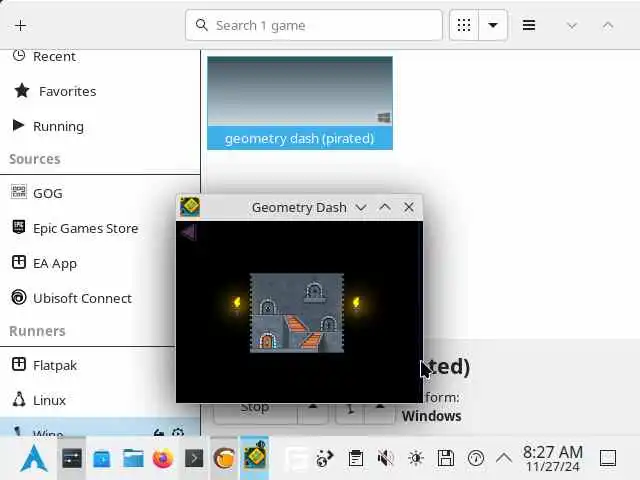Viewport: 640px width, 480px height.
Task: Open the Lutris hamburger menu
Action: (529, 25)
